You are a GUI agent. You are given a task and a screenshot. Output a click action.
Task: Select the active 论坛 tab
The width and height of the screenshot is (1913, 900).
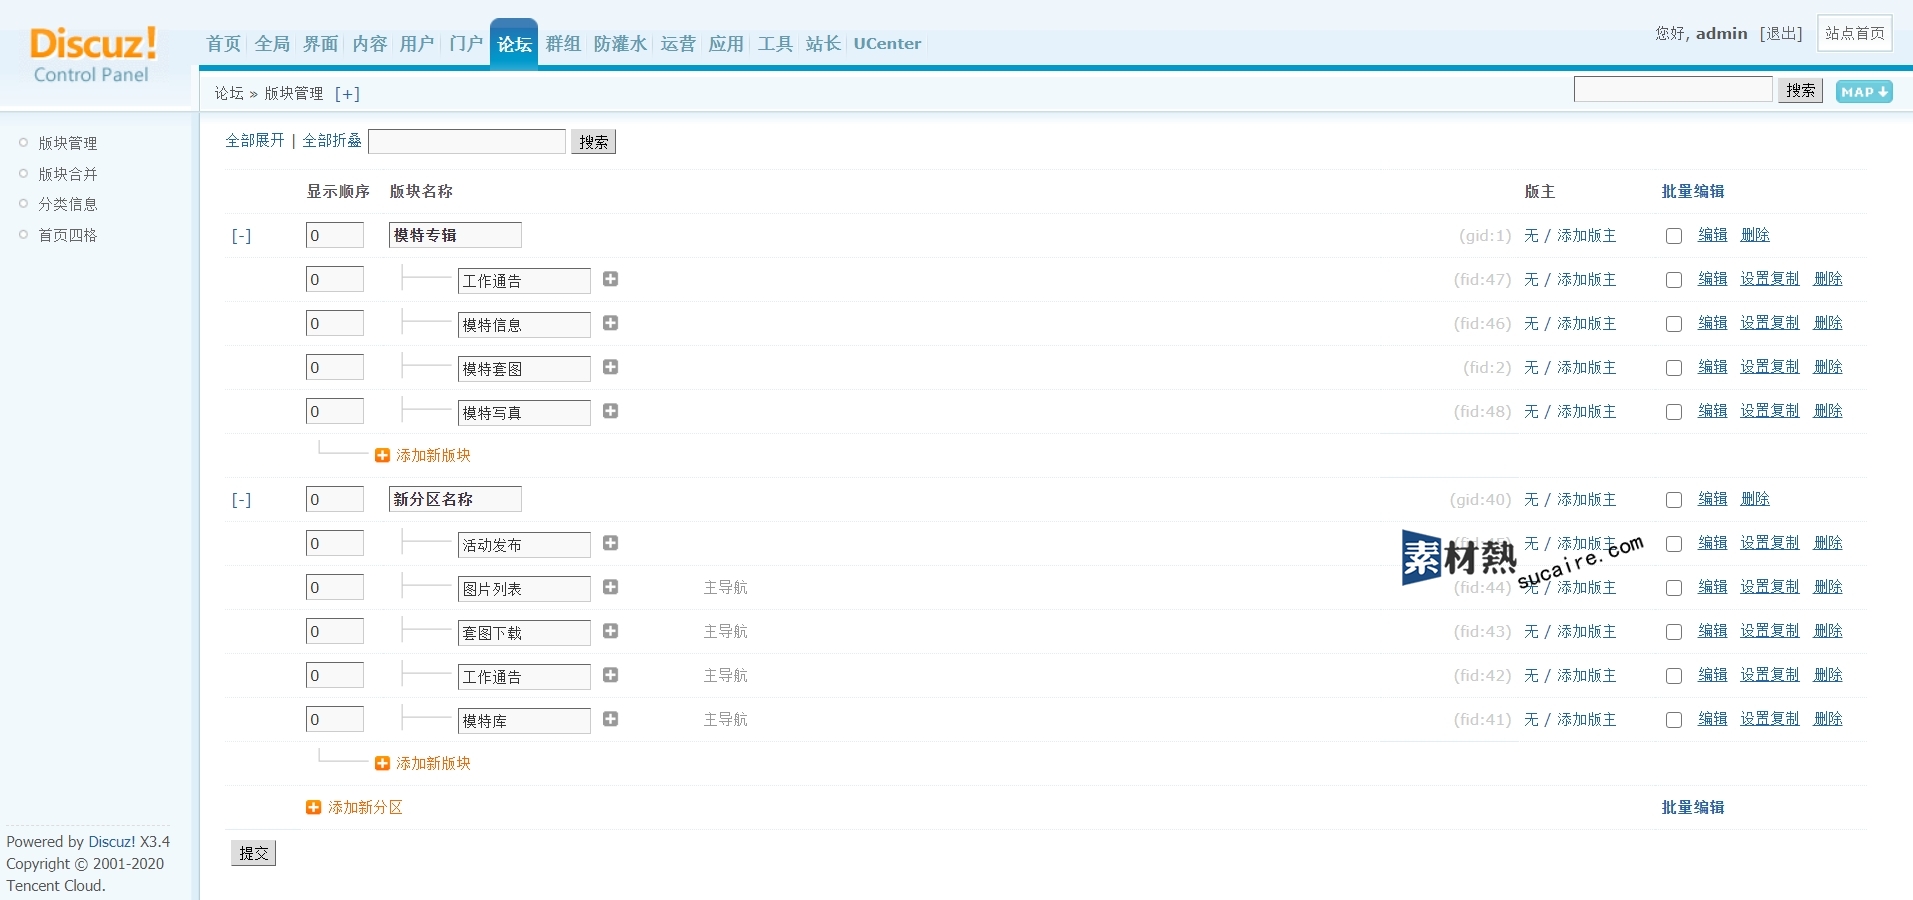tap(514, 43)
